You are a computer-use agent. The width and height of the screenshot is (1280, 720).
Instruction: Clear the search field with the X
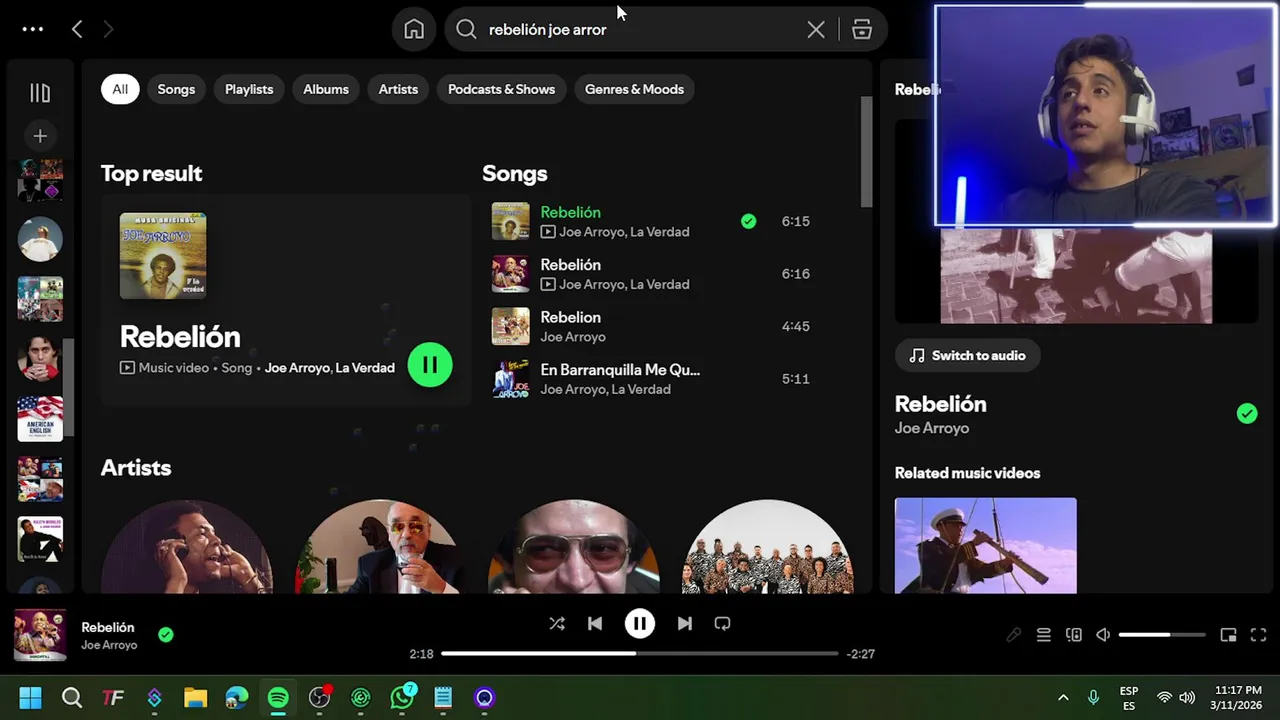[816, 29]
